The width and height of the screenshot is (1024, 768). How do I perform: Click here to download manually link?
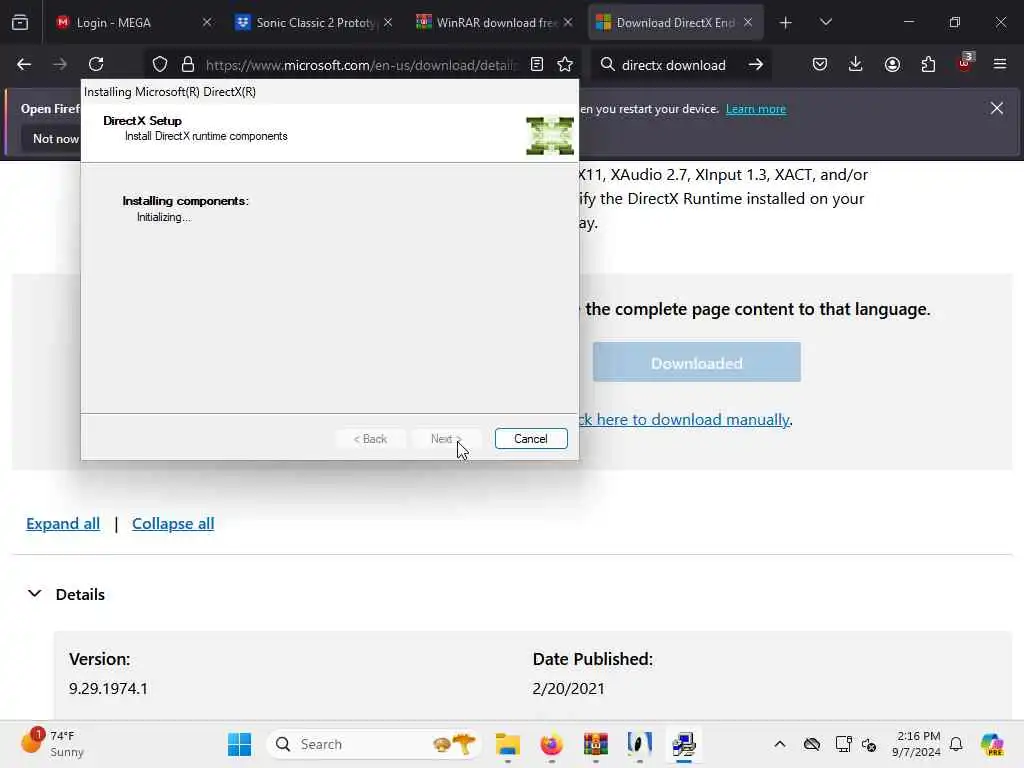tap(686, 419)
